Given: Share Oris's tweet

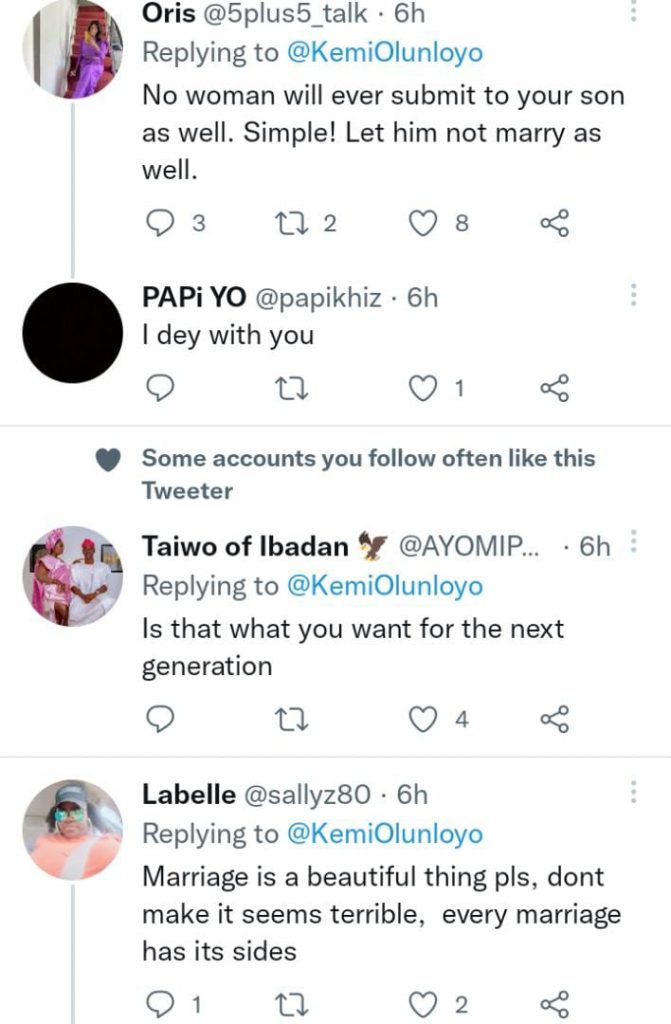Looking at the screenshot, I should [x=554, y=224].
